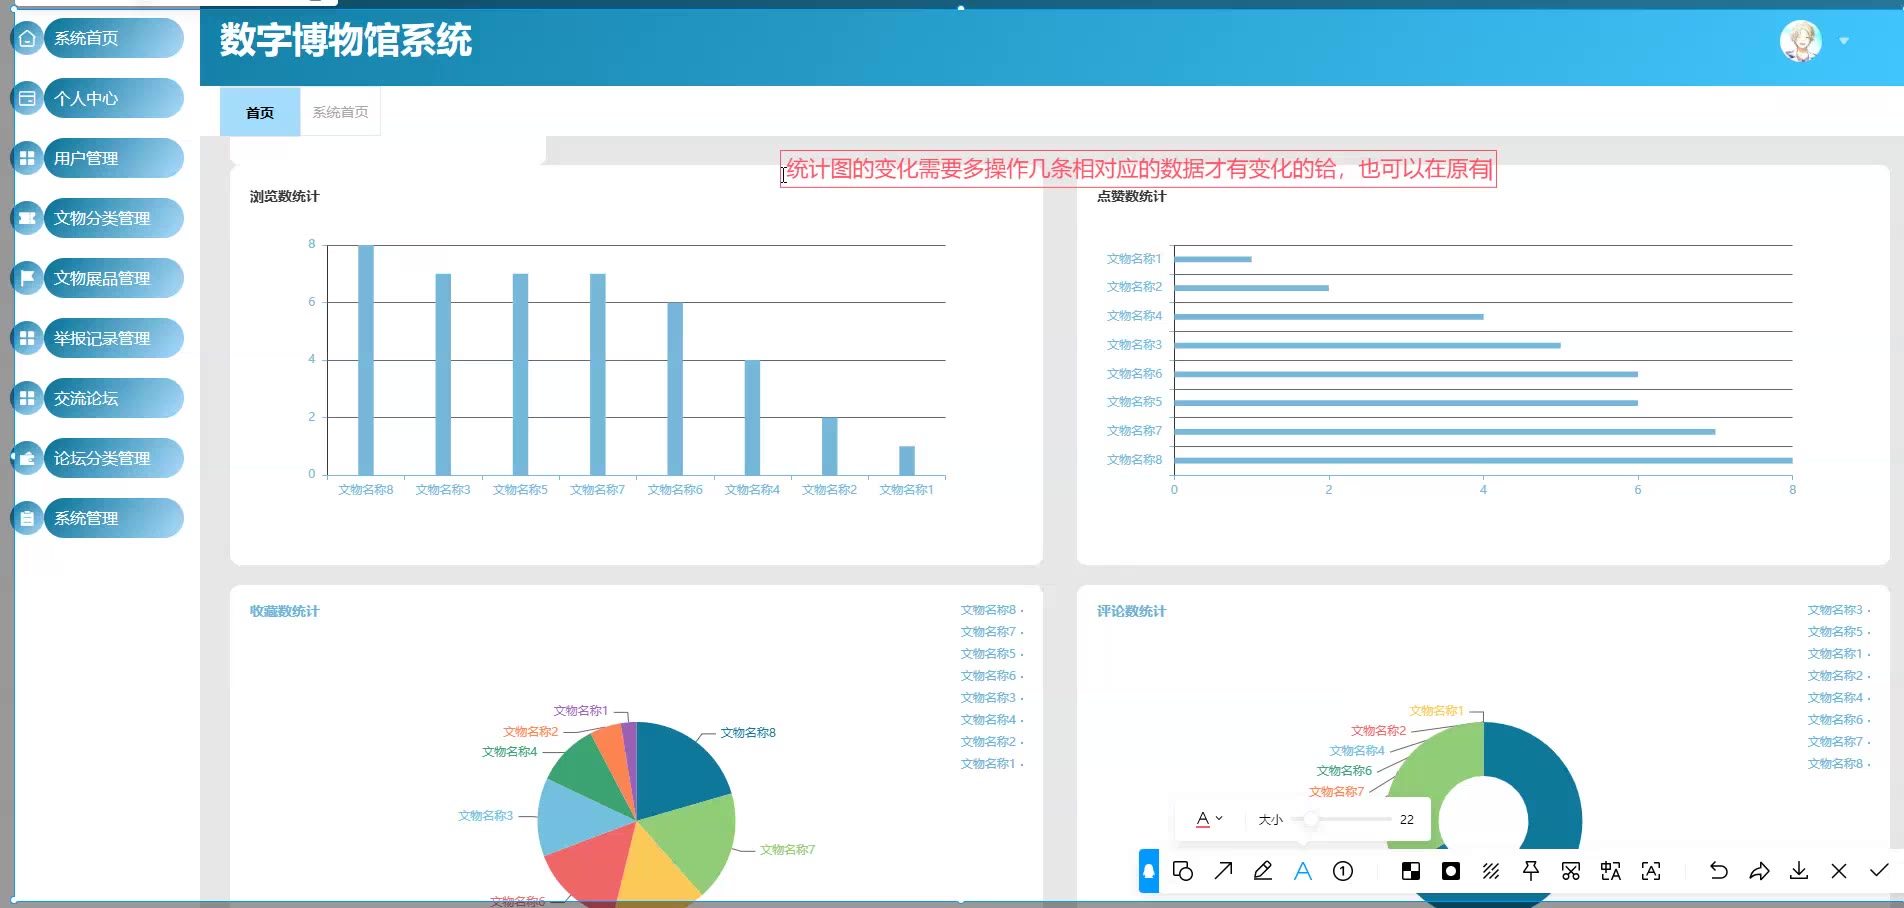1904x908 pixels.
Task: Toggle 文物名称3 in 评论数统计 legend
Action: point(1839,610)
